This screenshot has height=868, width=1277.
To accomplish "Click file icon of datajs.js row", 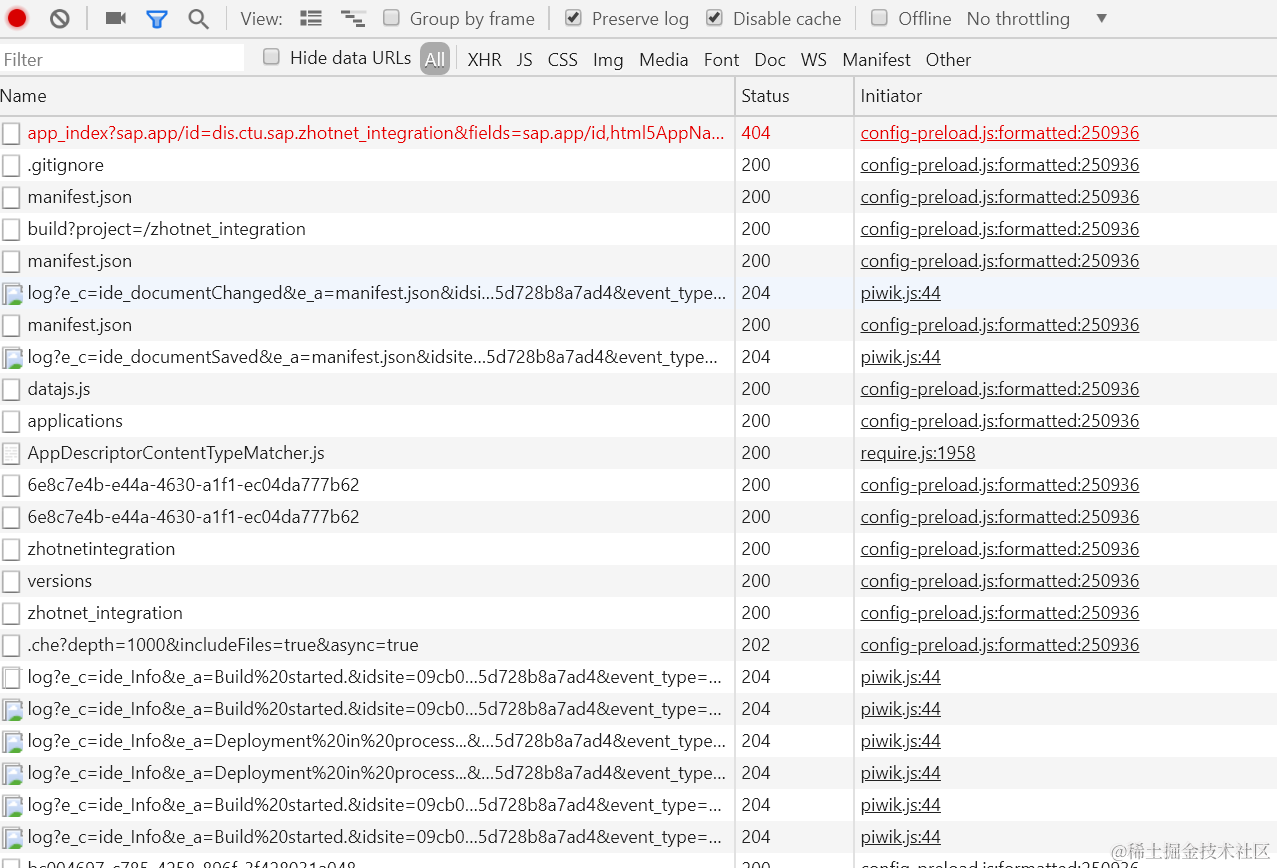I will 11,389.
